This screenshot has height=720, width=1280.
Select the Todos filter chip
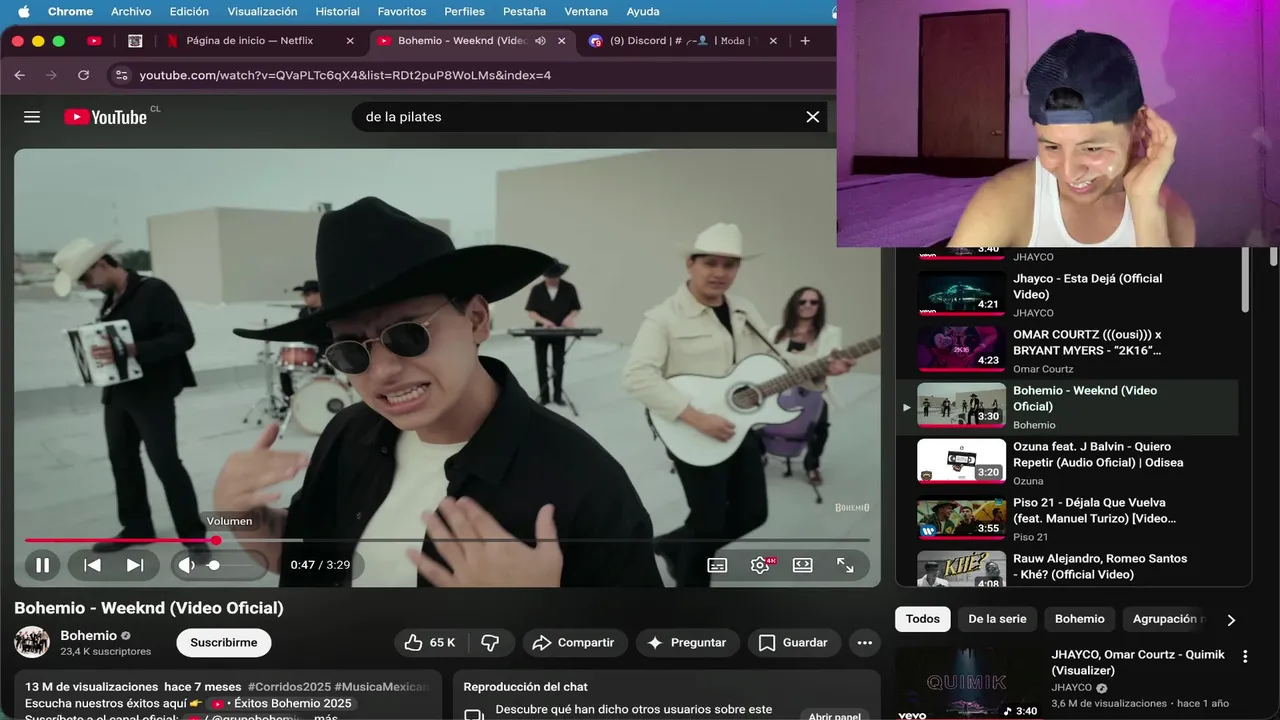click(922, 619)
